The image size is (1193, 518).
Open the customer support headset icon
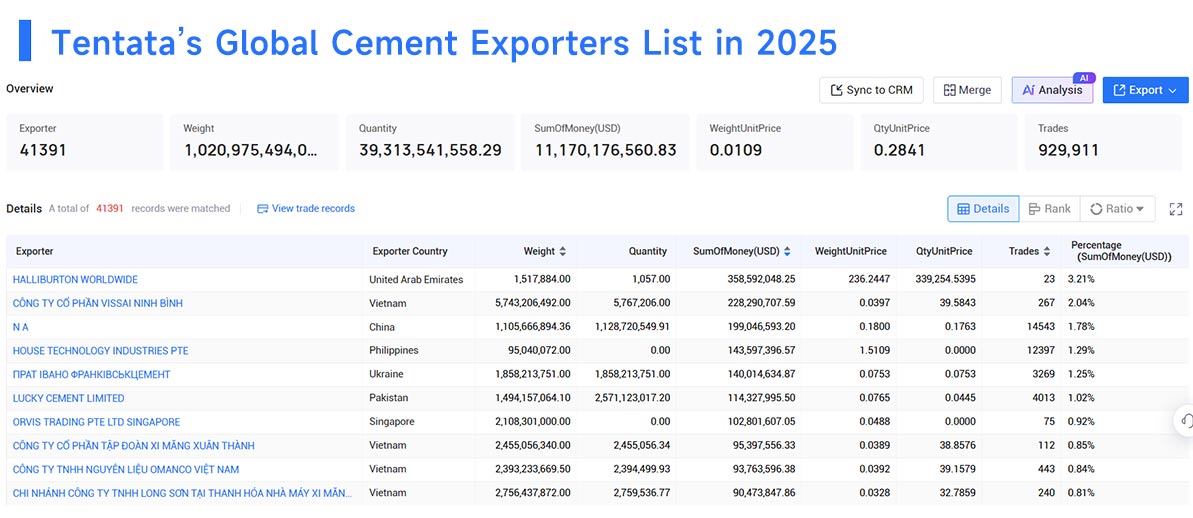pos(1185,421)
